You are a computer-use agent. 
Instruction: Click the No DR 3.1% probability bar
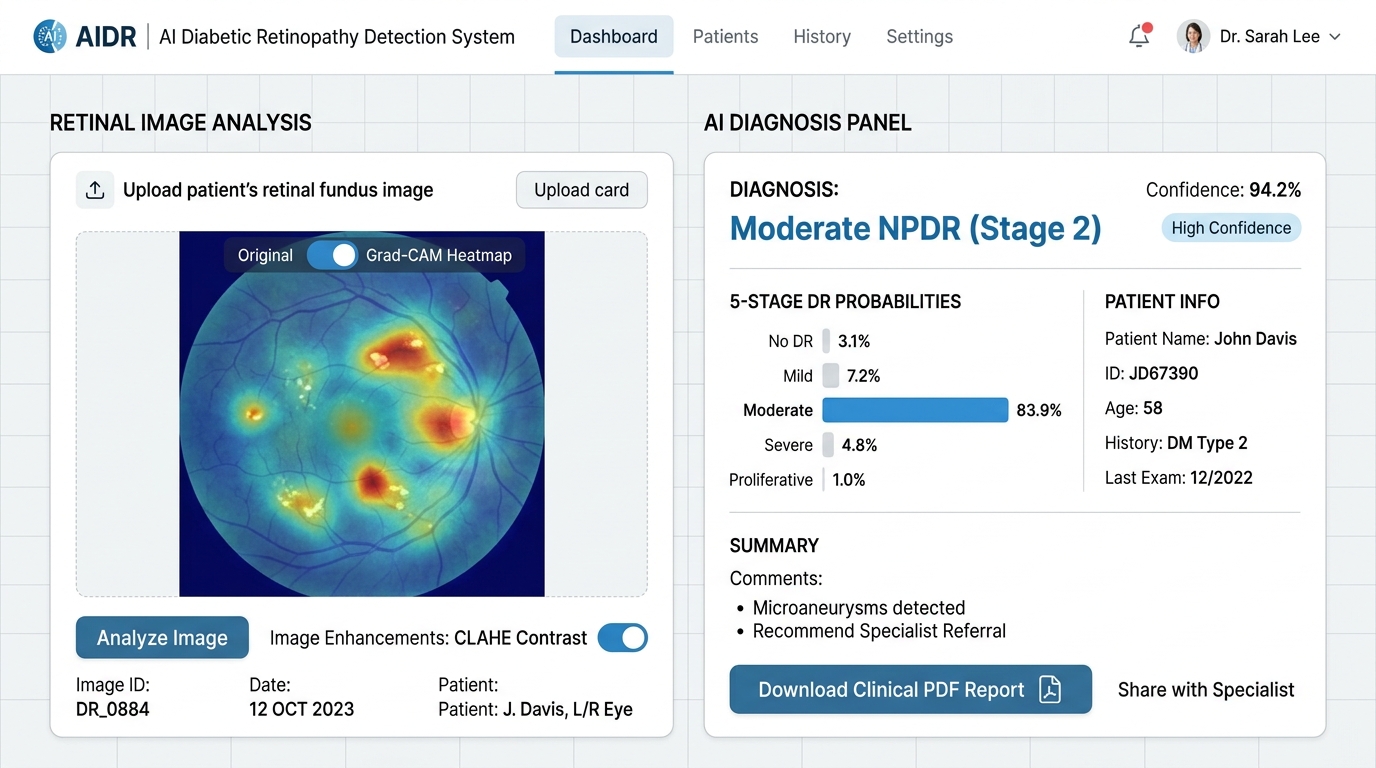[x=826, y=341]
